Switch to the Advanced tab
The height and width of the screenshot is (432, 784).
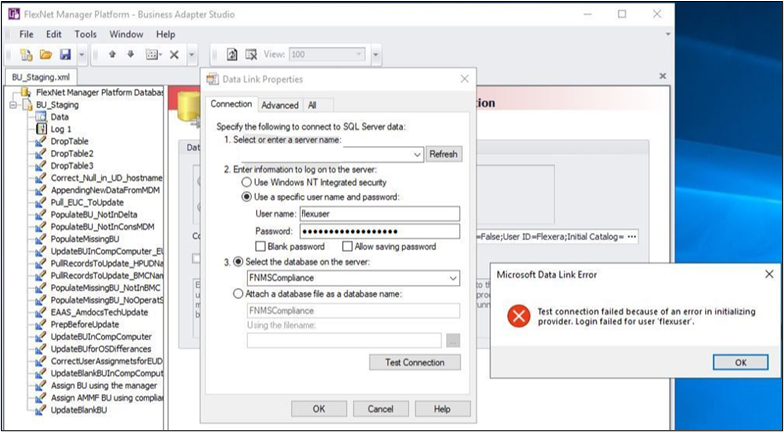point(280,105)
